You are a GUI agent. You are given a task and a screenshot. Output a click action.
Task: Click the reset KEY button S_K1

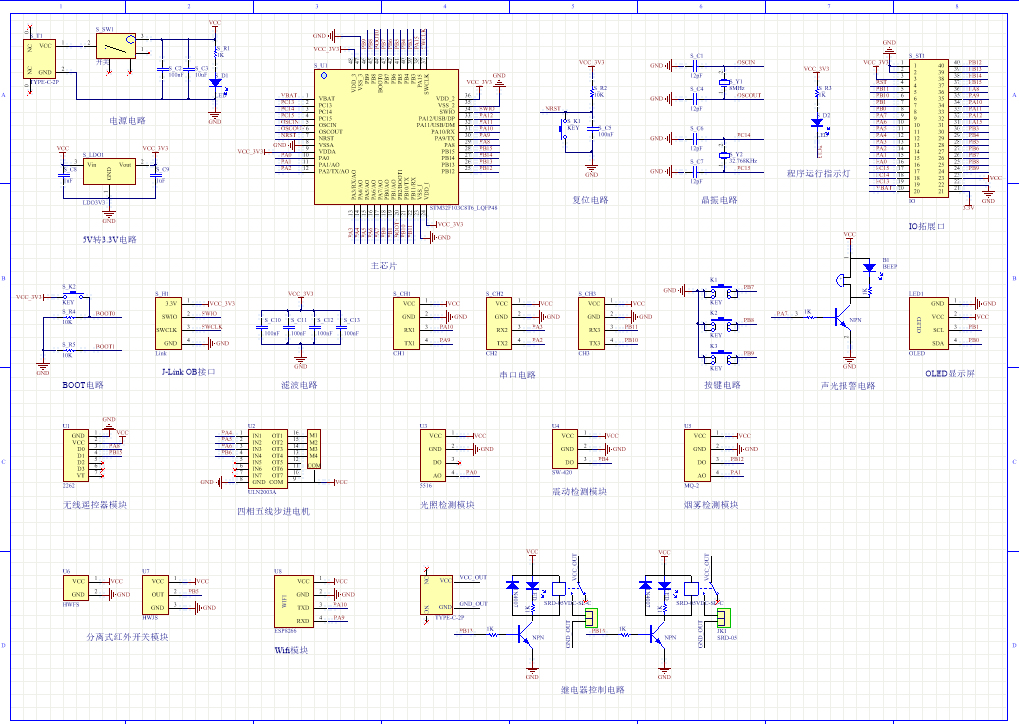(564, 130)
